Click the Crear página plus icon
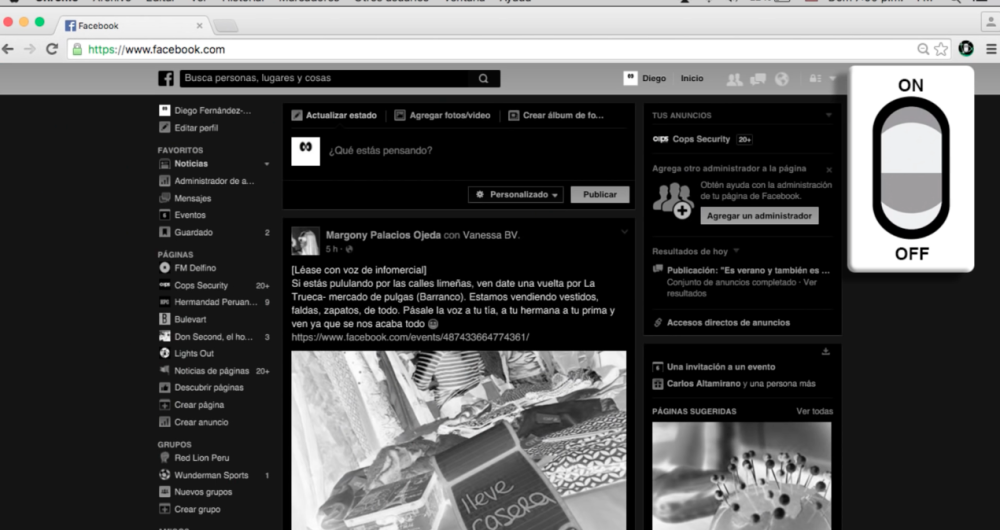1000x530 pixels. [x=165, y=404]
